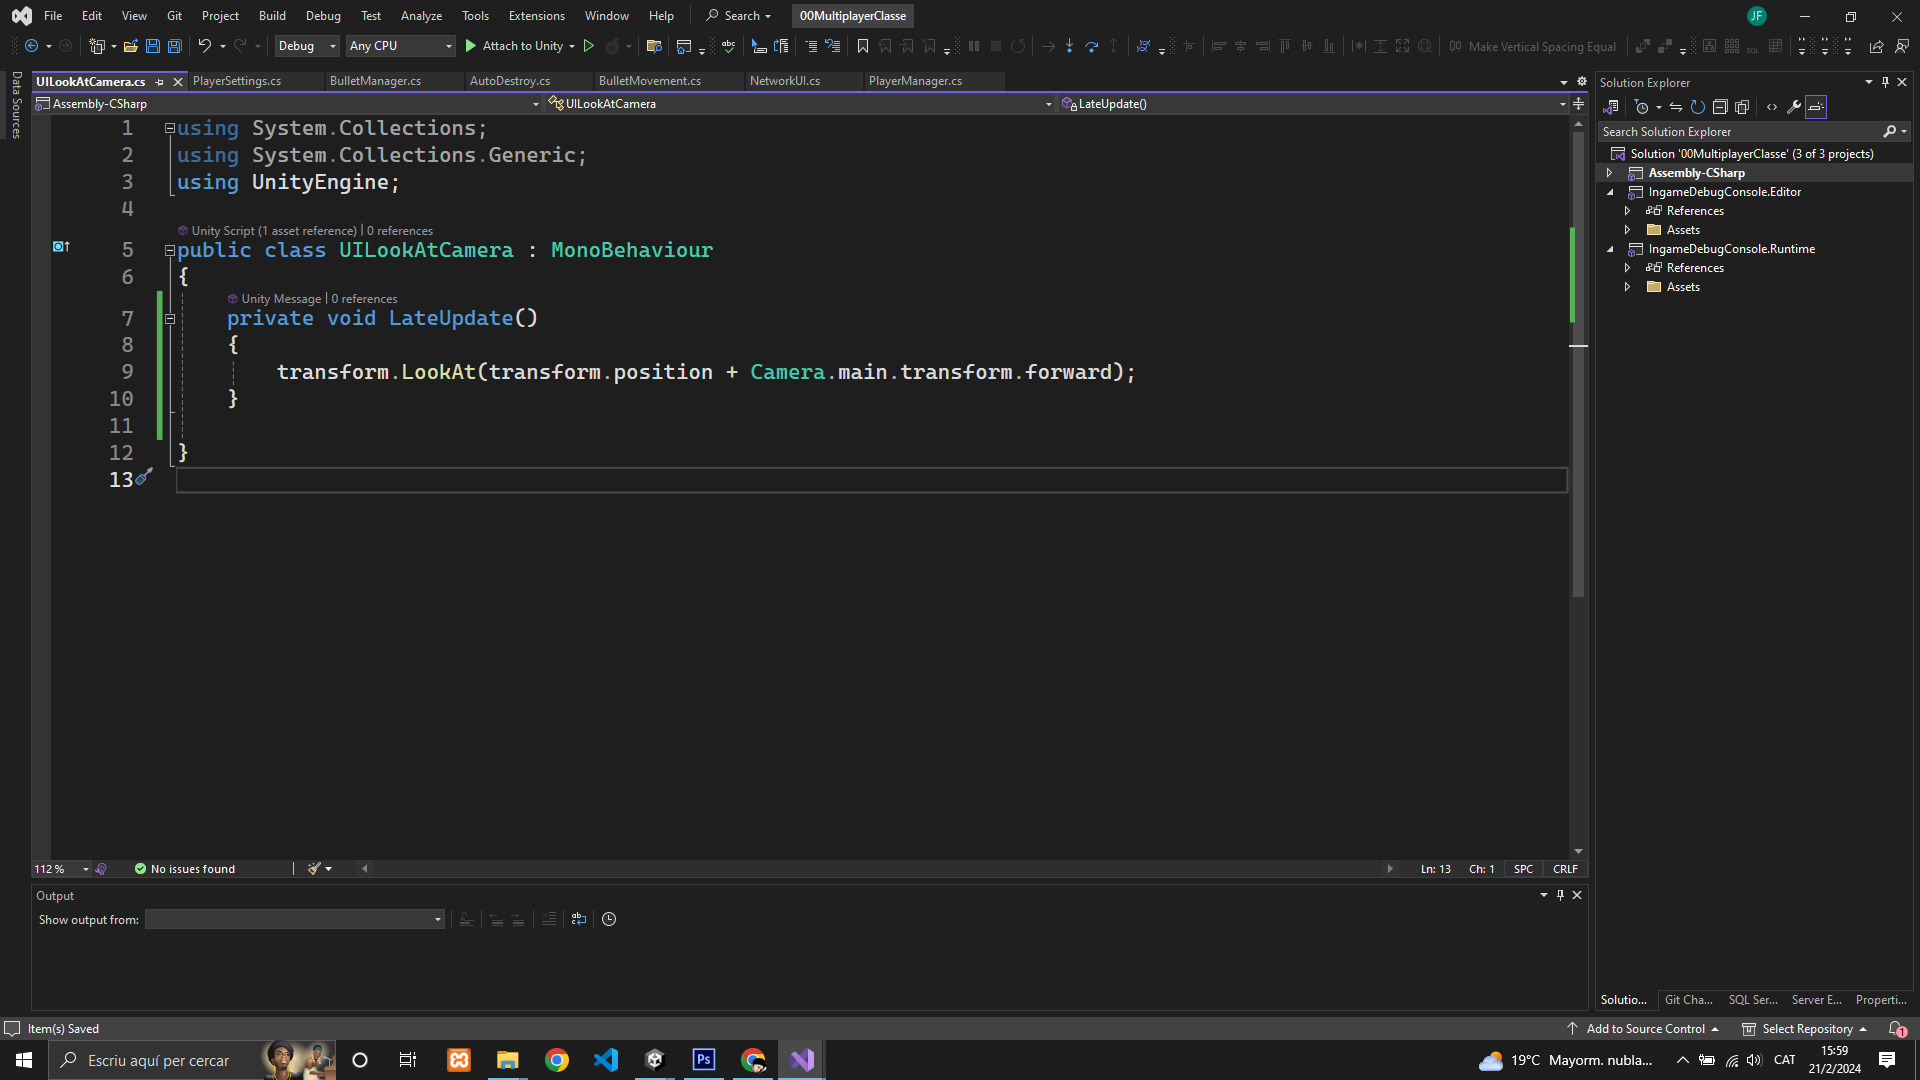Viewport: 1920px width, 1080px height.
Task: Click the Save All toolbar icon
Action: (x=175, y=46)
